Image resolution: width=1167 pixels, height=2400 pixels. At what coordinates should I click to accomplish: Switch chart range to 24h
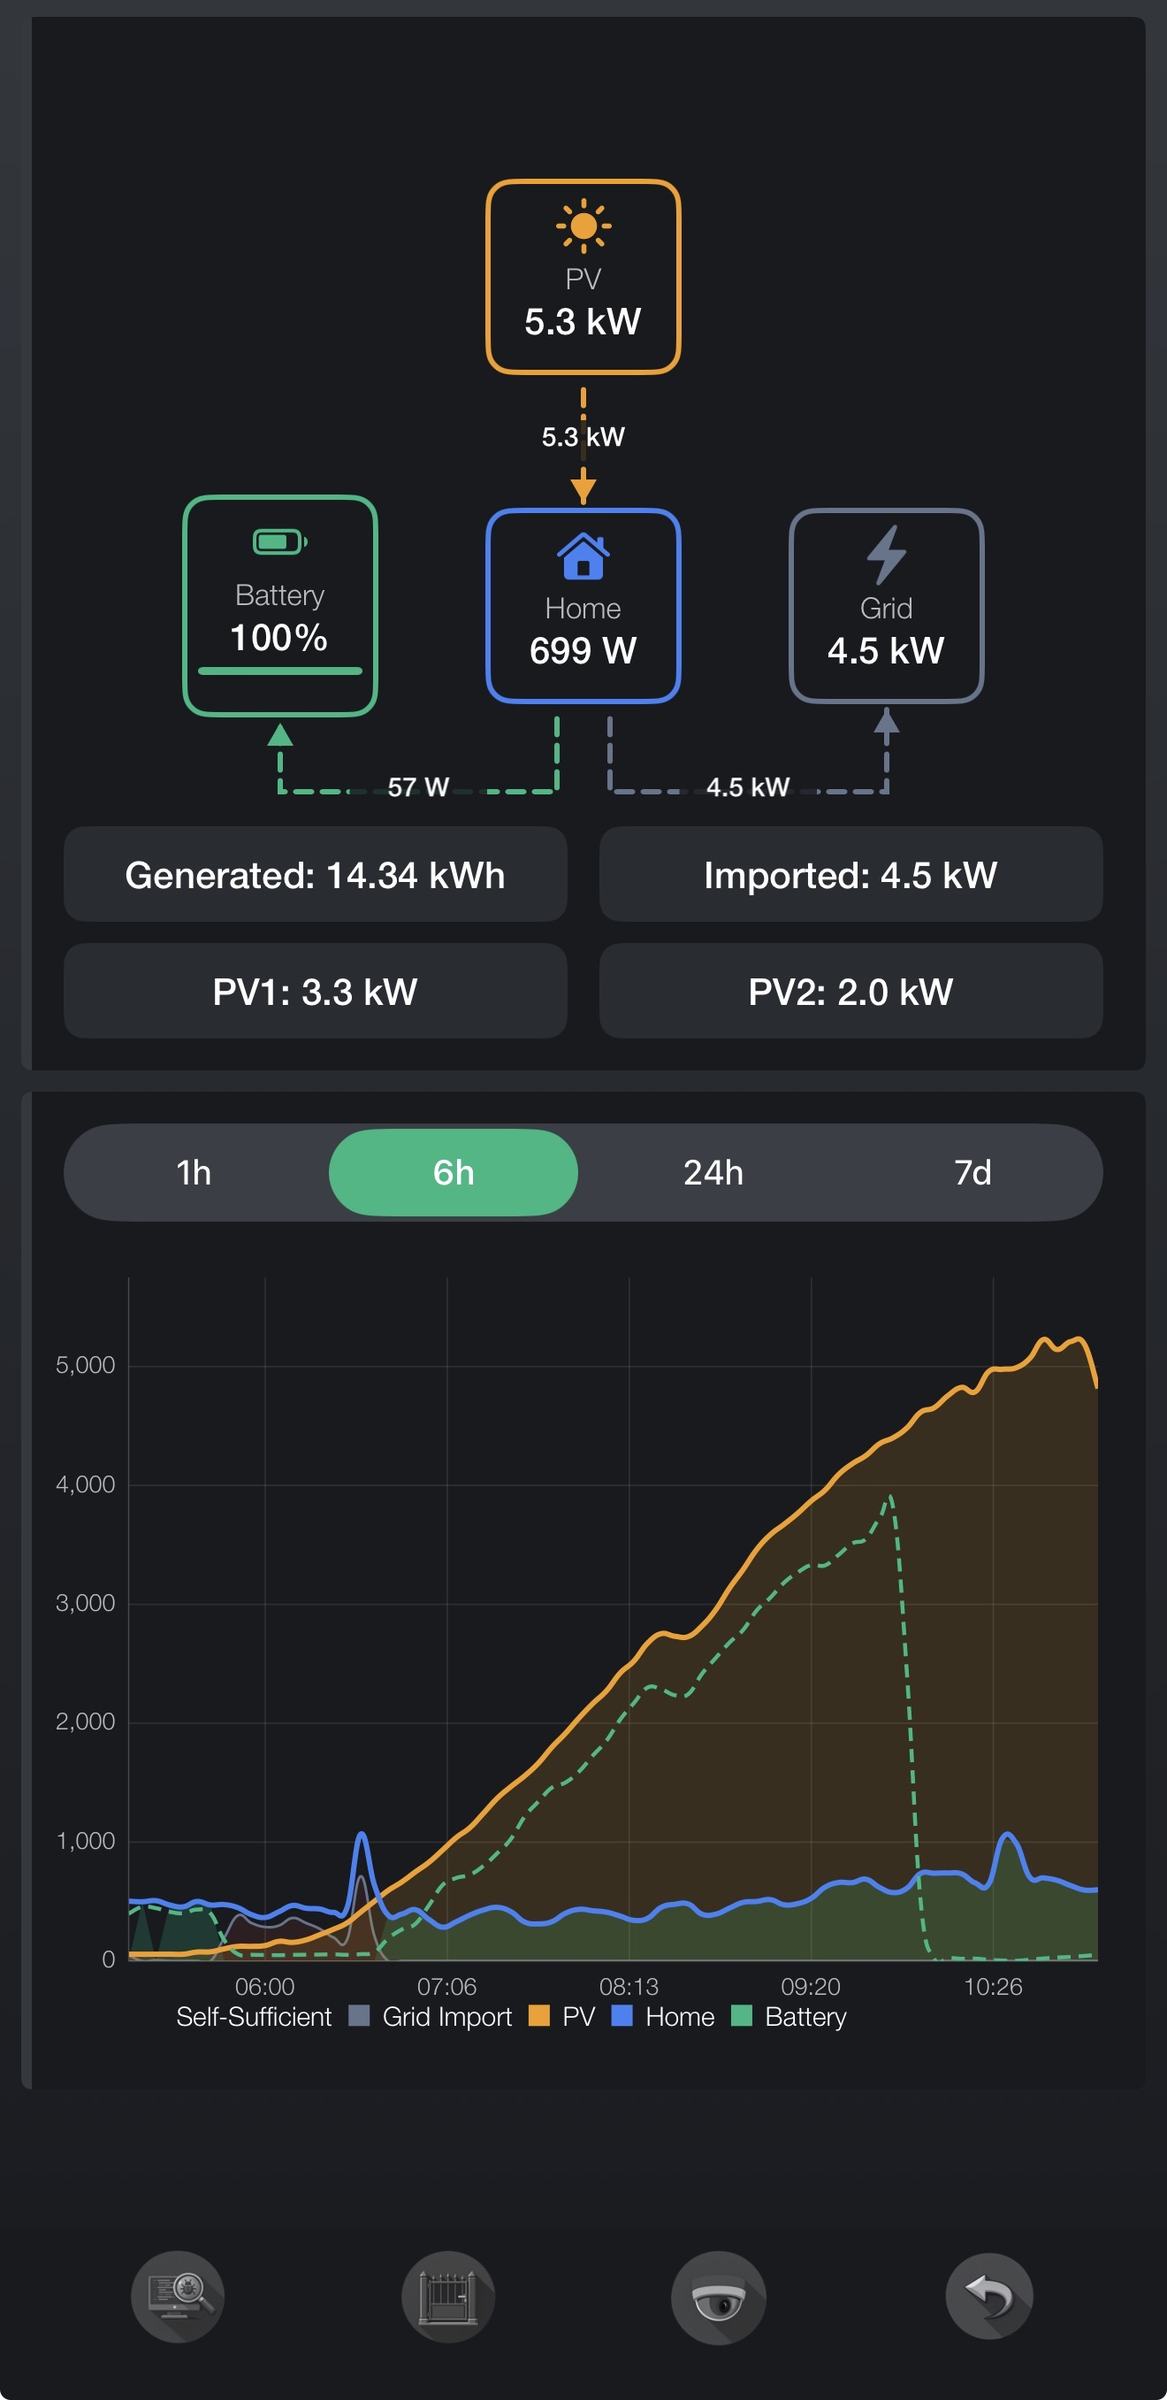(x=713, y=1172)
